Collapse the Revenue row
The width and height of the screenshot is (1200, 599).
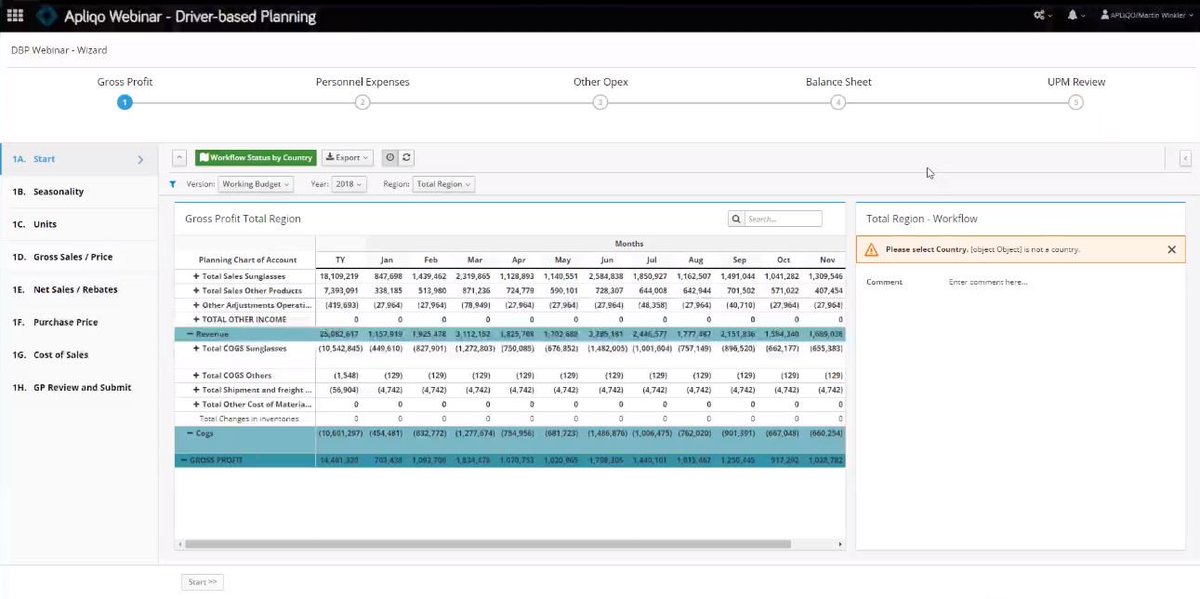(x=190, y=334)
